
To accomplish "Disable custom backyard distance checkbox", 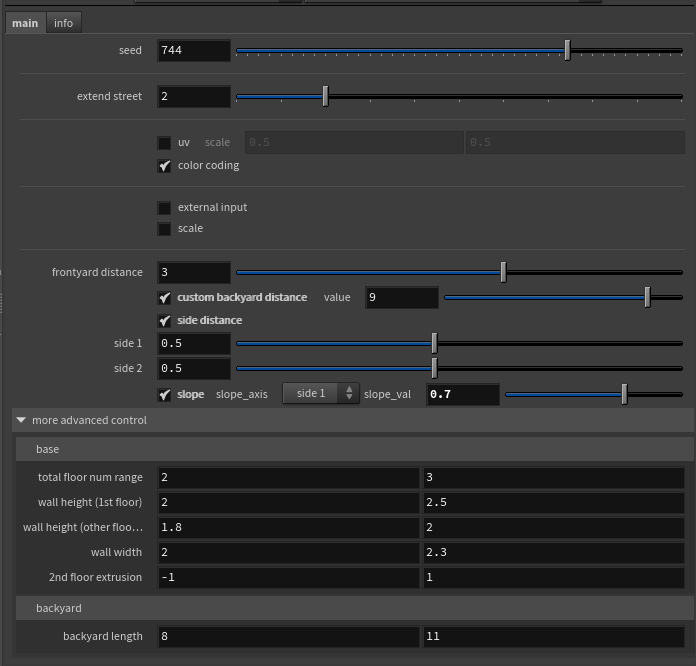I will pos(164,298).
